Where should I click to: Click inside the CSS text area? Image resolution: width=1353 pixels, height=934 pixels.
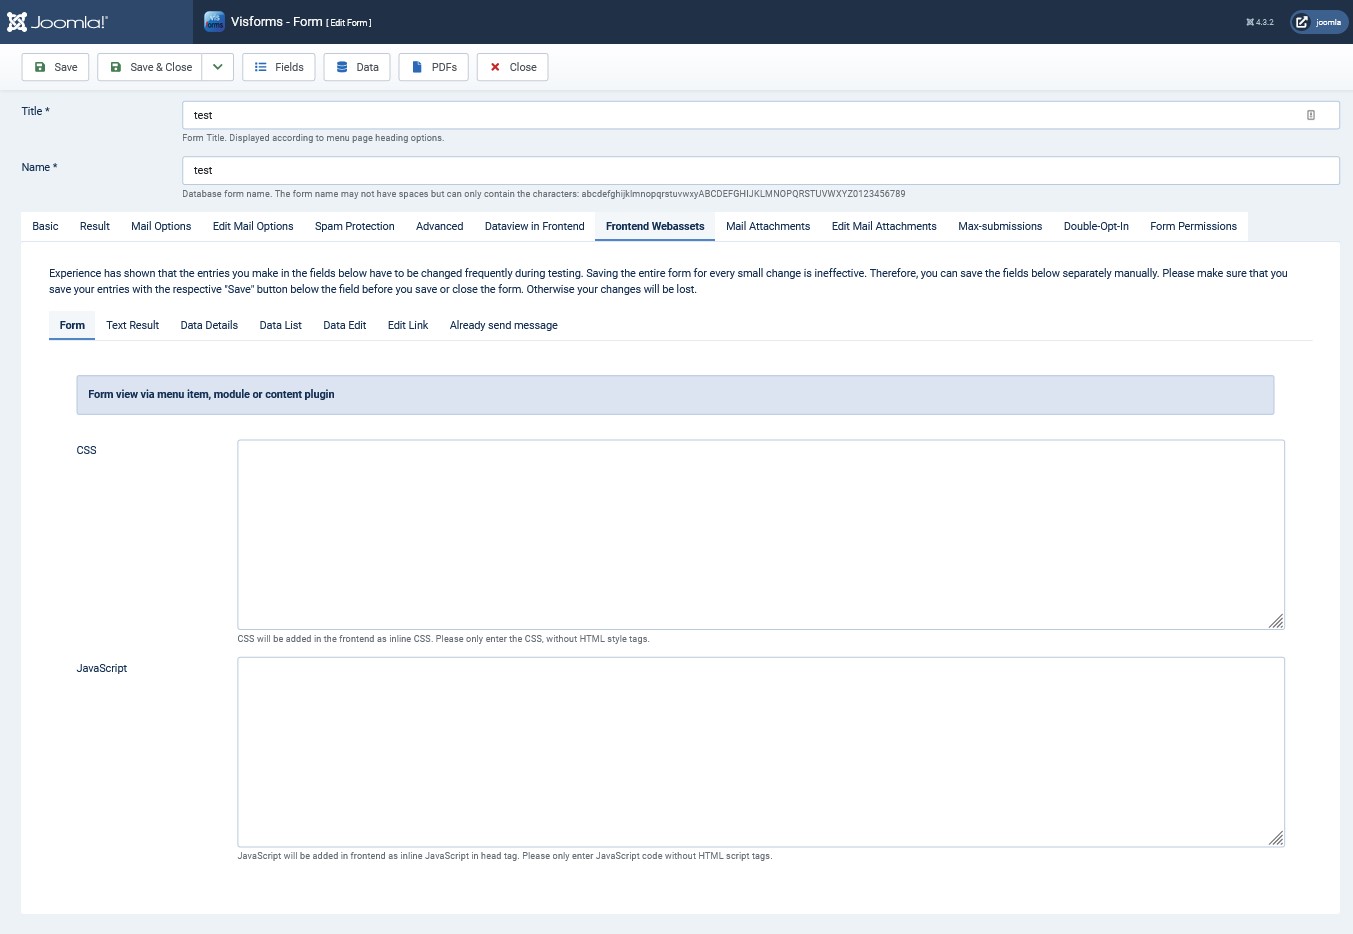pyautogui.click(x=760, y=534)
